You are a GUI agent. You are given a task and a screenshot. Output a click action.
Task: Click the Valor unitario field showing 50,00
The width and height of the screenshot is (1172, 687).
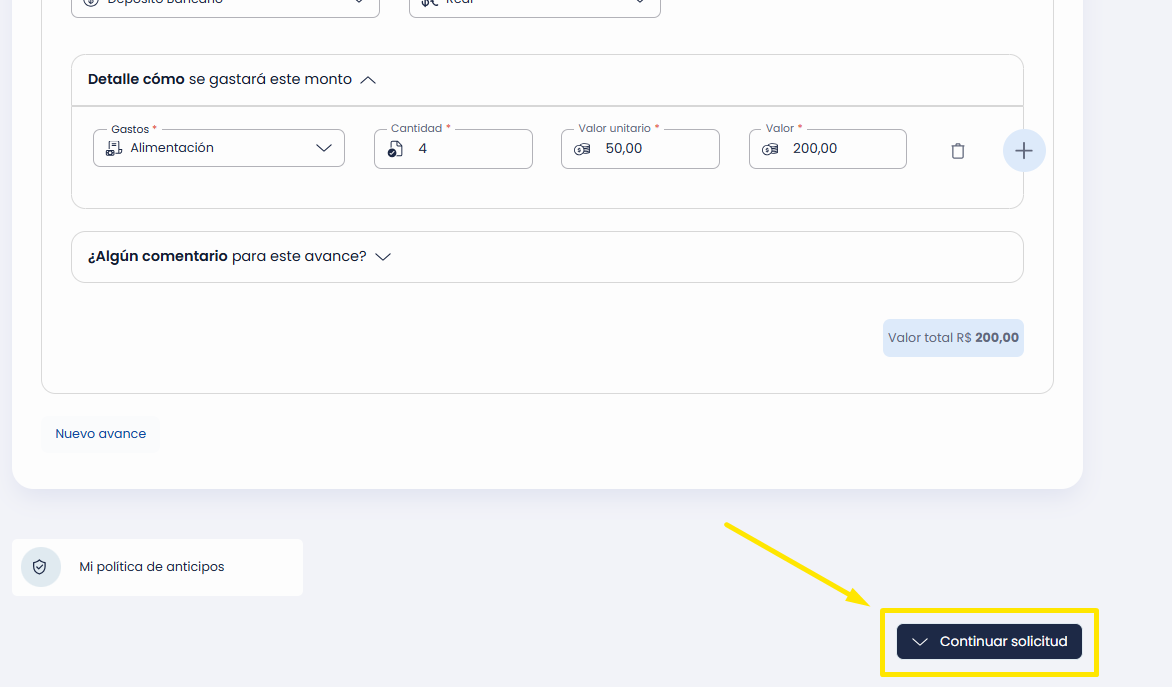(641, 149)
